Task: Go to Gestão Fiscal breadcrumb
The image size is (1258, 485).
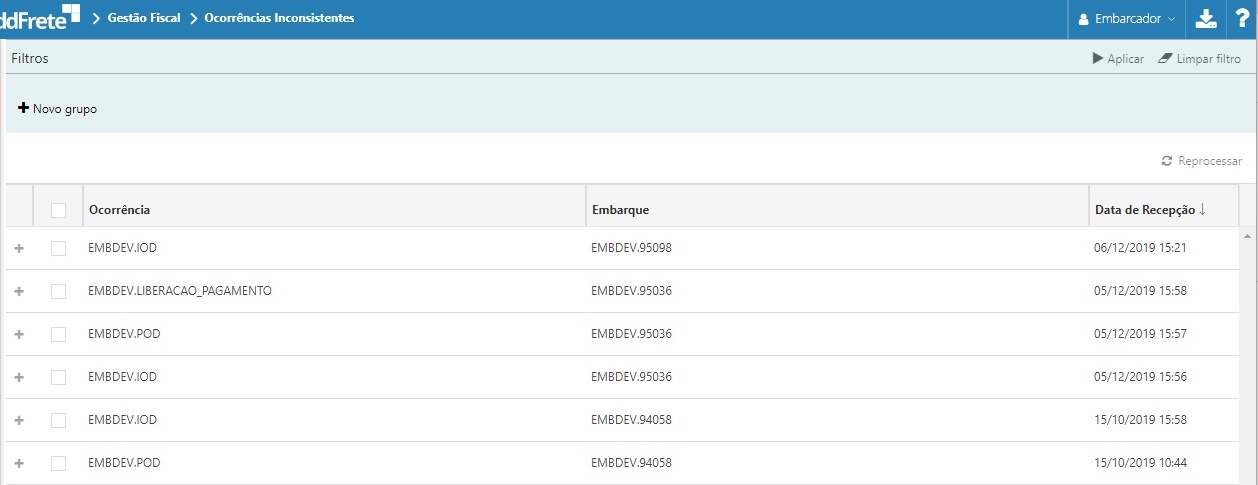Action: (143, 18)
